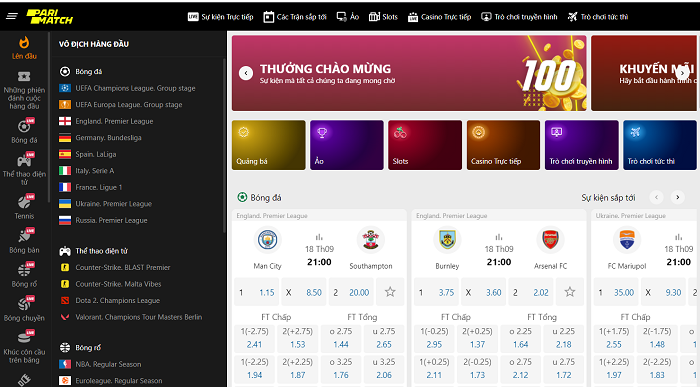Click the Thể thao điện tử list heading

(94, 251)
